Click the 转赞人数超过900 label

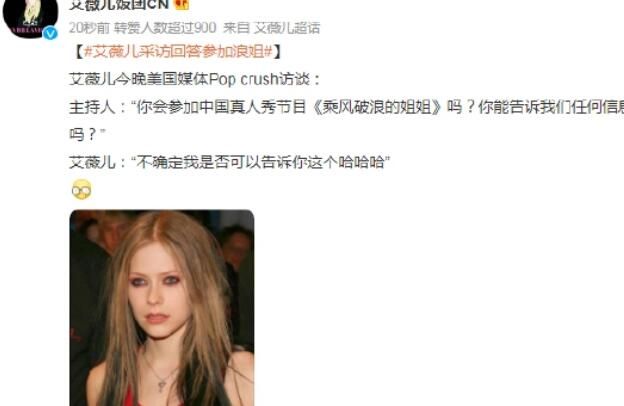tap(165, 28)
